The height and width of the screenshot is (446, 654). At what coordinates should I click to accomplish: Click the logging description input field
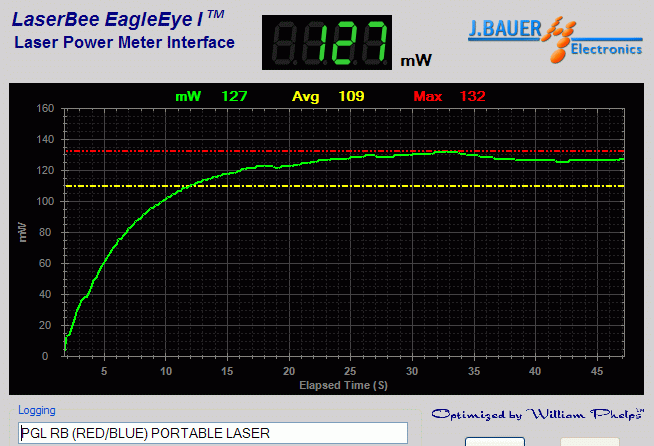click(213, 433)
